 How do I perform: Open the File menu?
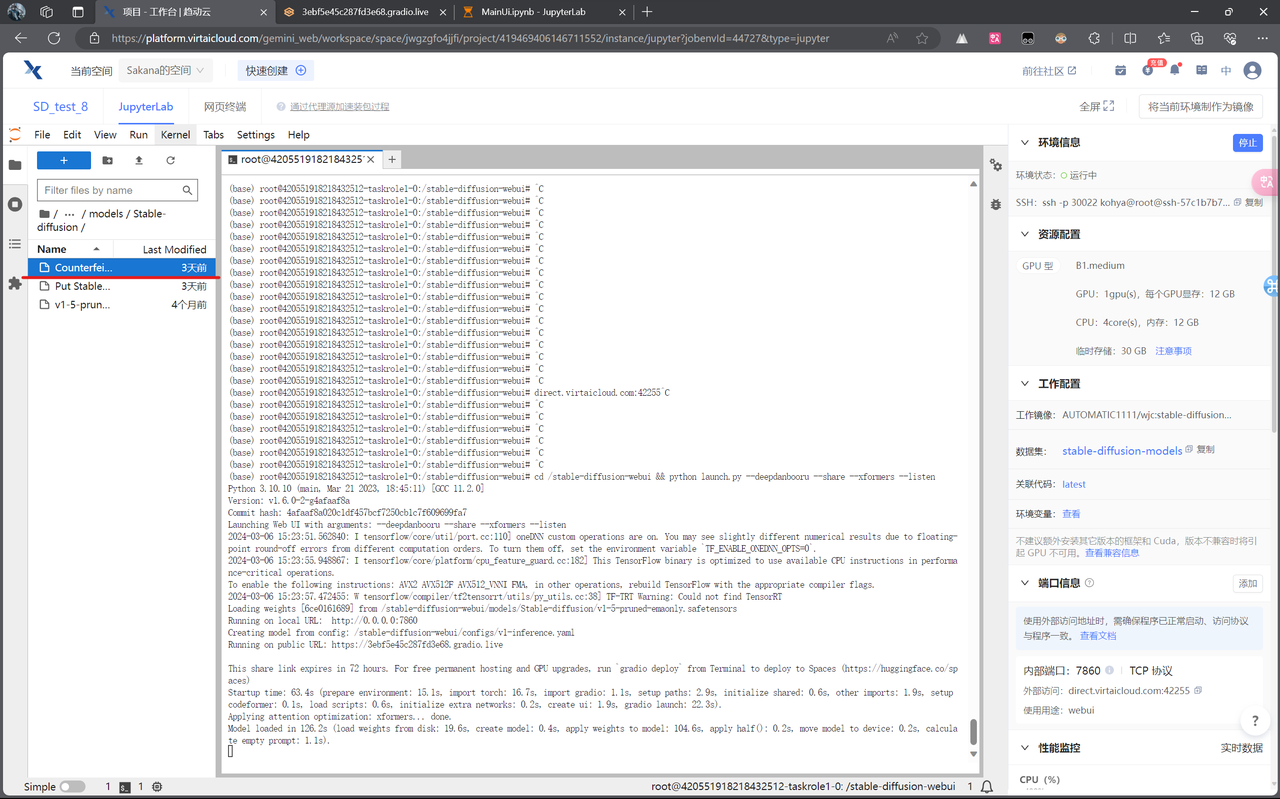click(42, 135)
